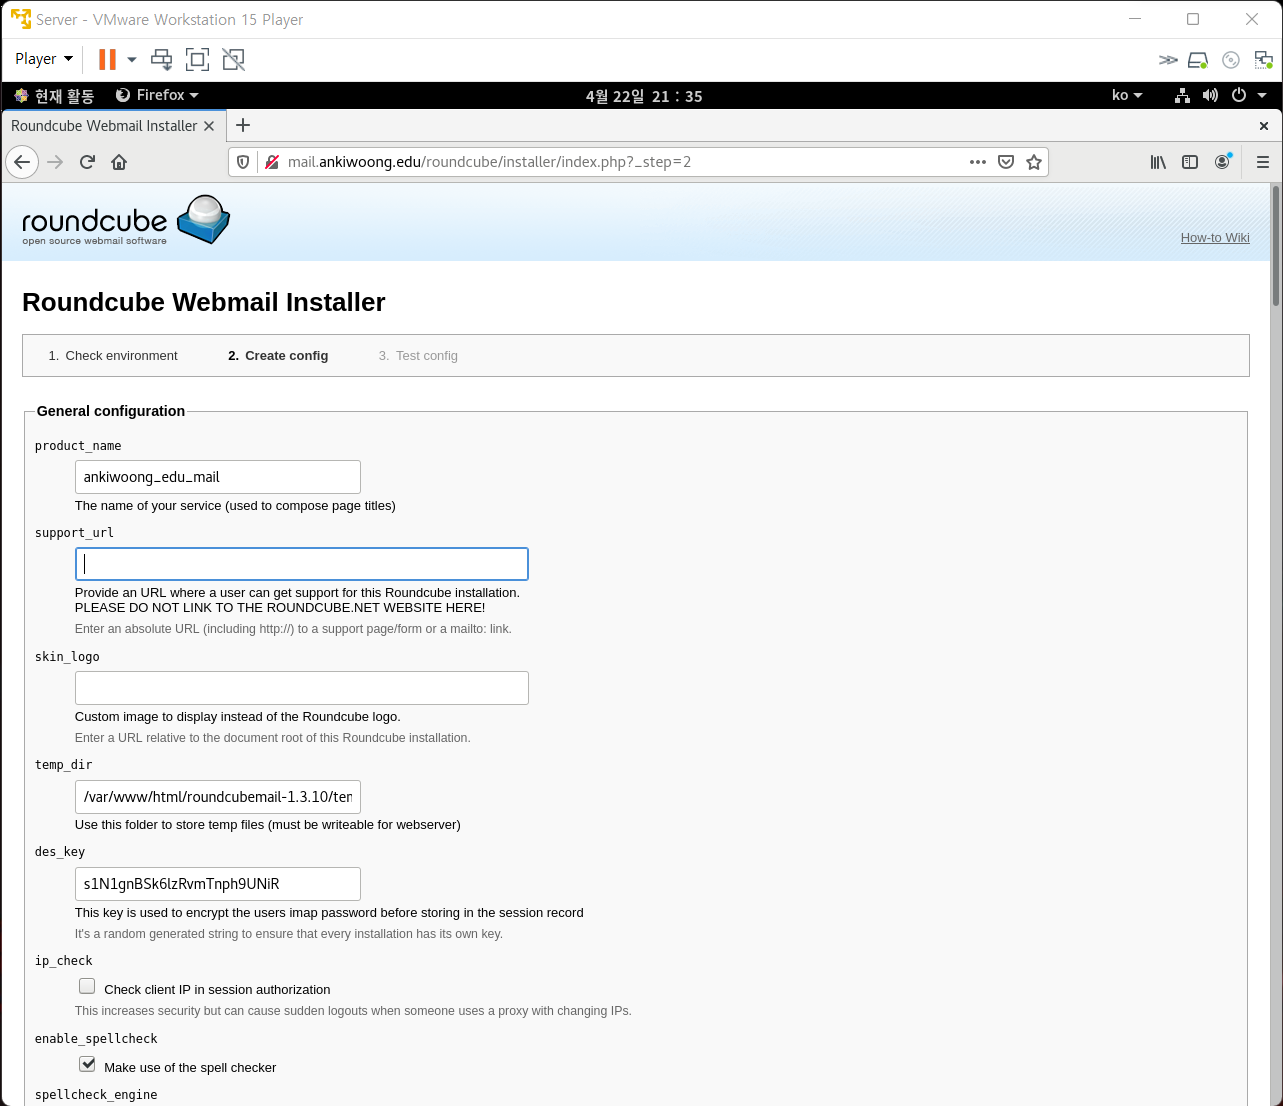Viewport: 1283px width, 1106px height.
Task: Click the network adapter device icon
Action: pyautogui.click(x=1263, y=60)
